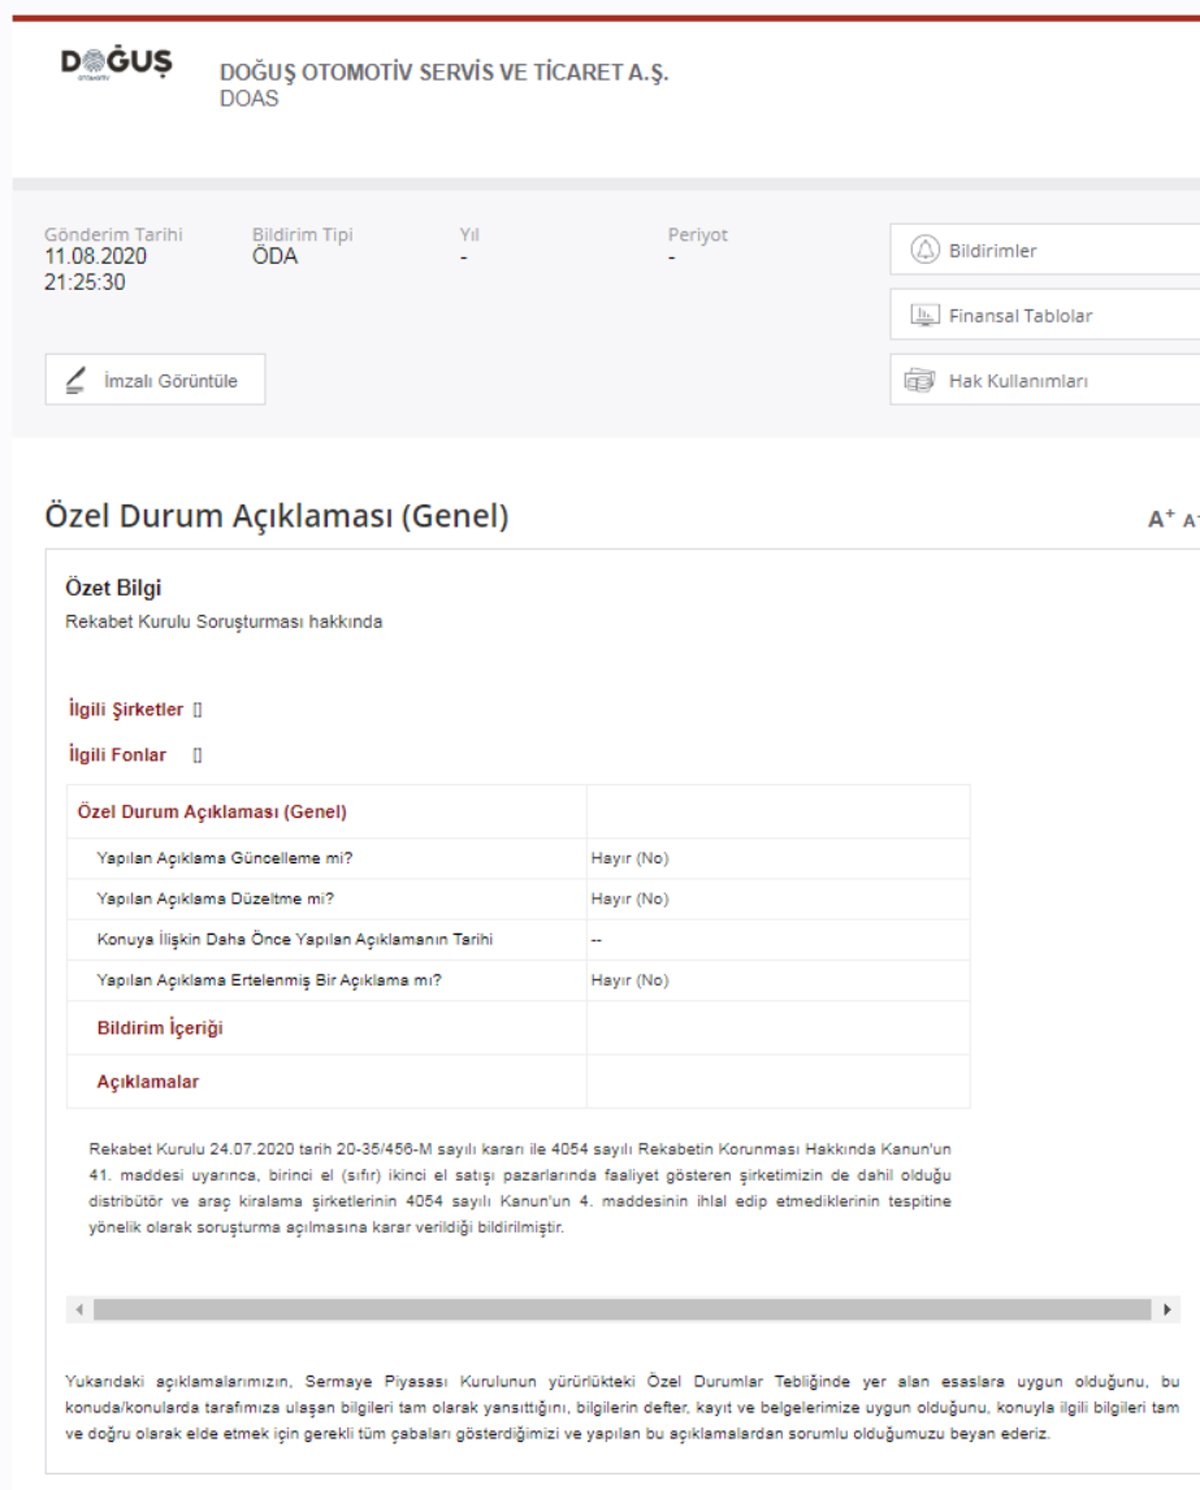This screenshot has width=1200, height=1490.
Task: Click the company name DOĞUŞ OTOMOTİV SERVİS VE TİCARET A.Ş.
Action: 444,73
